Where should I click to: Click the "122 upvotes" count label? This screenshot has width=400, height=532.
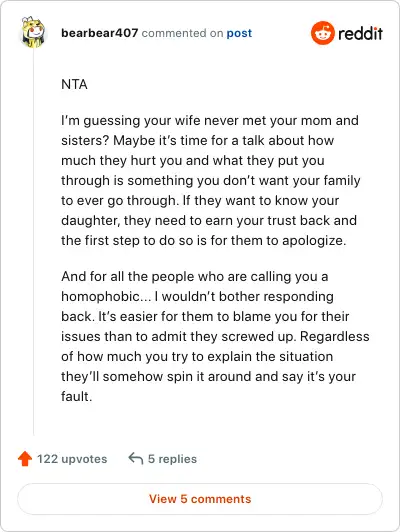point(72,459)
